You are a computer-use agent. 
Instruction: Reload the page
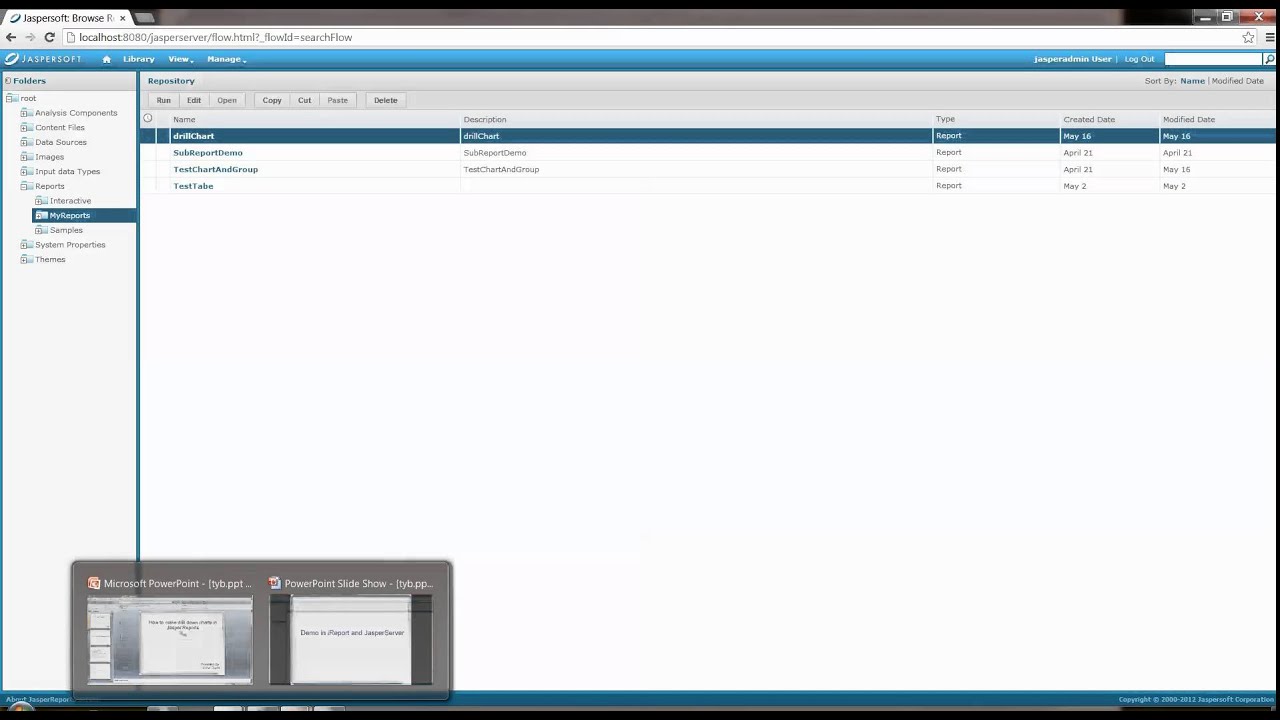pyautogui.click(x=49, y=37)
